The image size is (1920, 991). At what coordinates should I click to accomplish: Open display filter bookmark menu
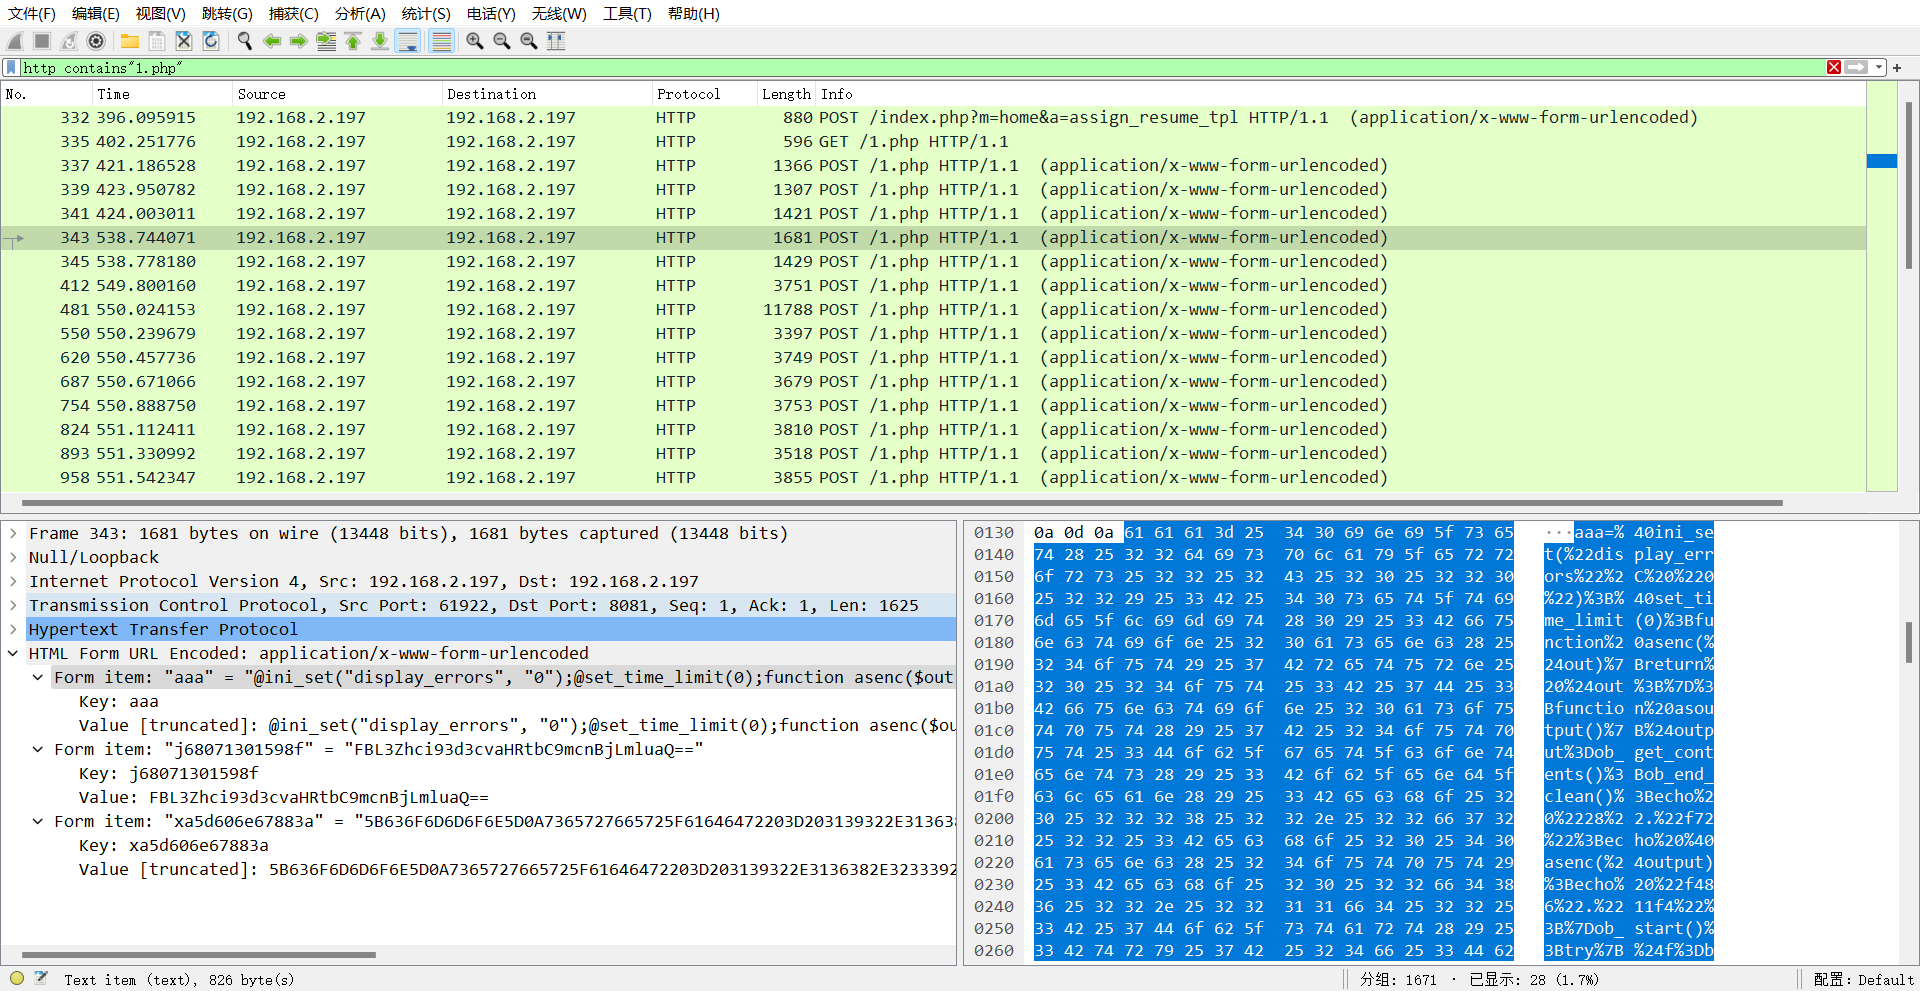[x=11, y=67]
